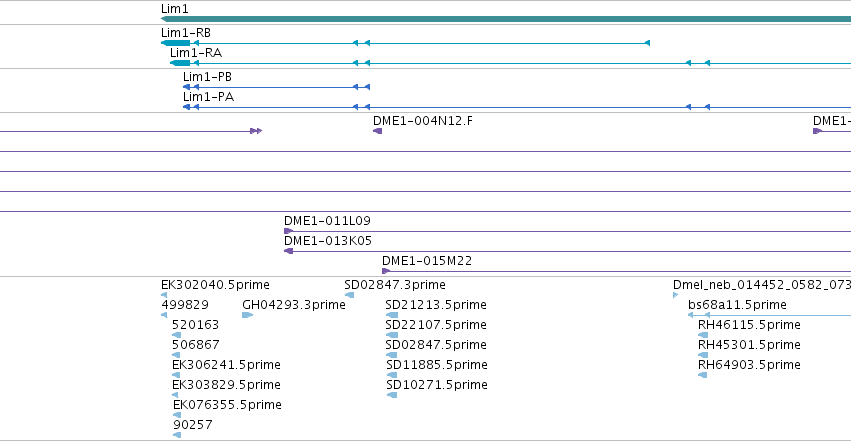Click the arrow glyph under 90257
This screenshot has width=851, height=441.
tap(177, 435)
